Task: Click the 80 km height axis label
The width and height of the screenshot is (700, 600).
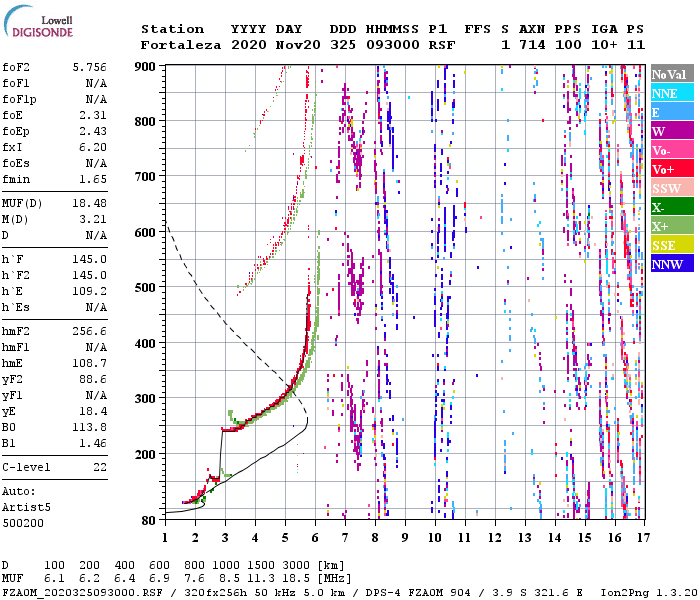Action: pos(149,521)
